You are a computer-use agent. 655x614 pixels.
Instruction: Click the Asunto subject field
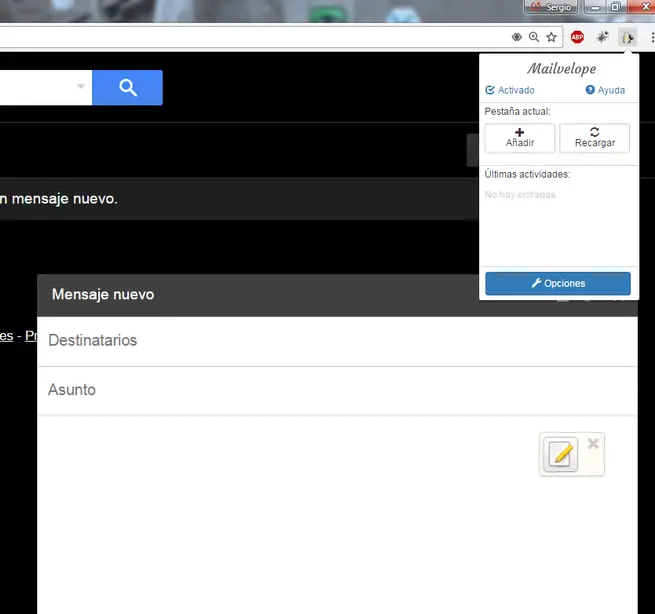337,391
